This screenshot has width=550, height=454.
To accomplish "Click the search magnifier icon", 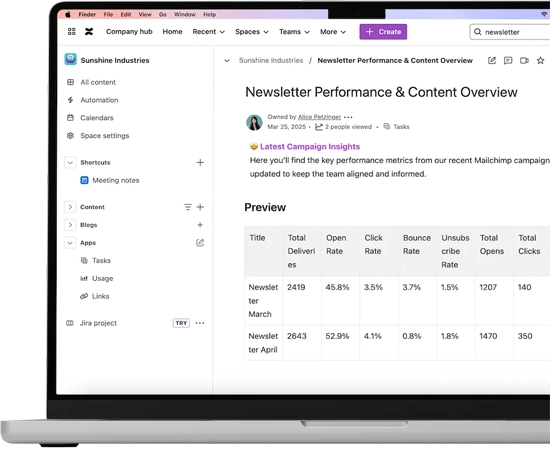I will pyautogui.click(x=478, y=32).
